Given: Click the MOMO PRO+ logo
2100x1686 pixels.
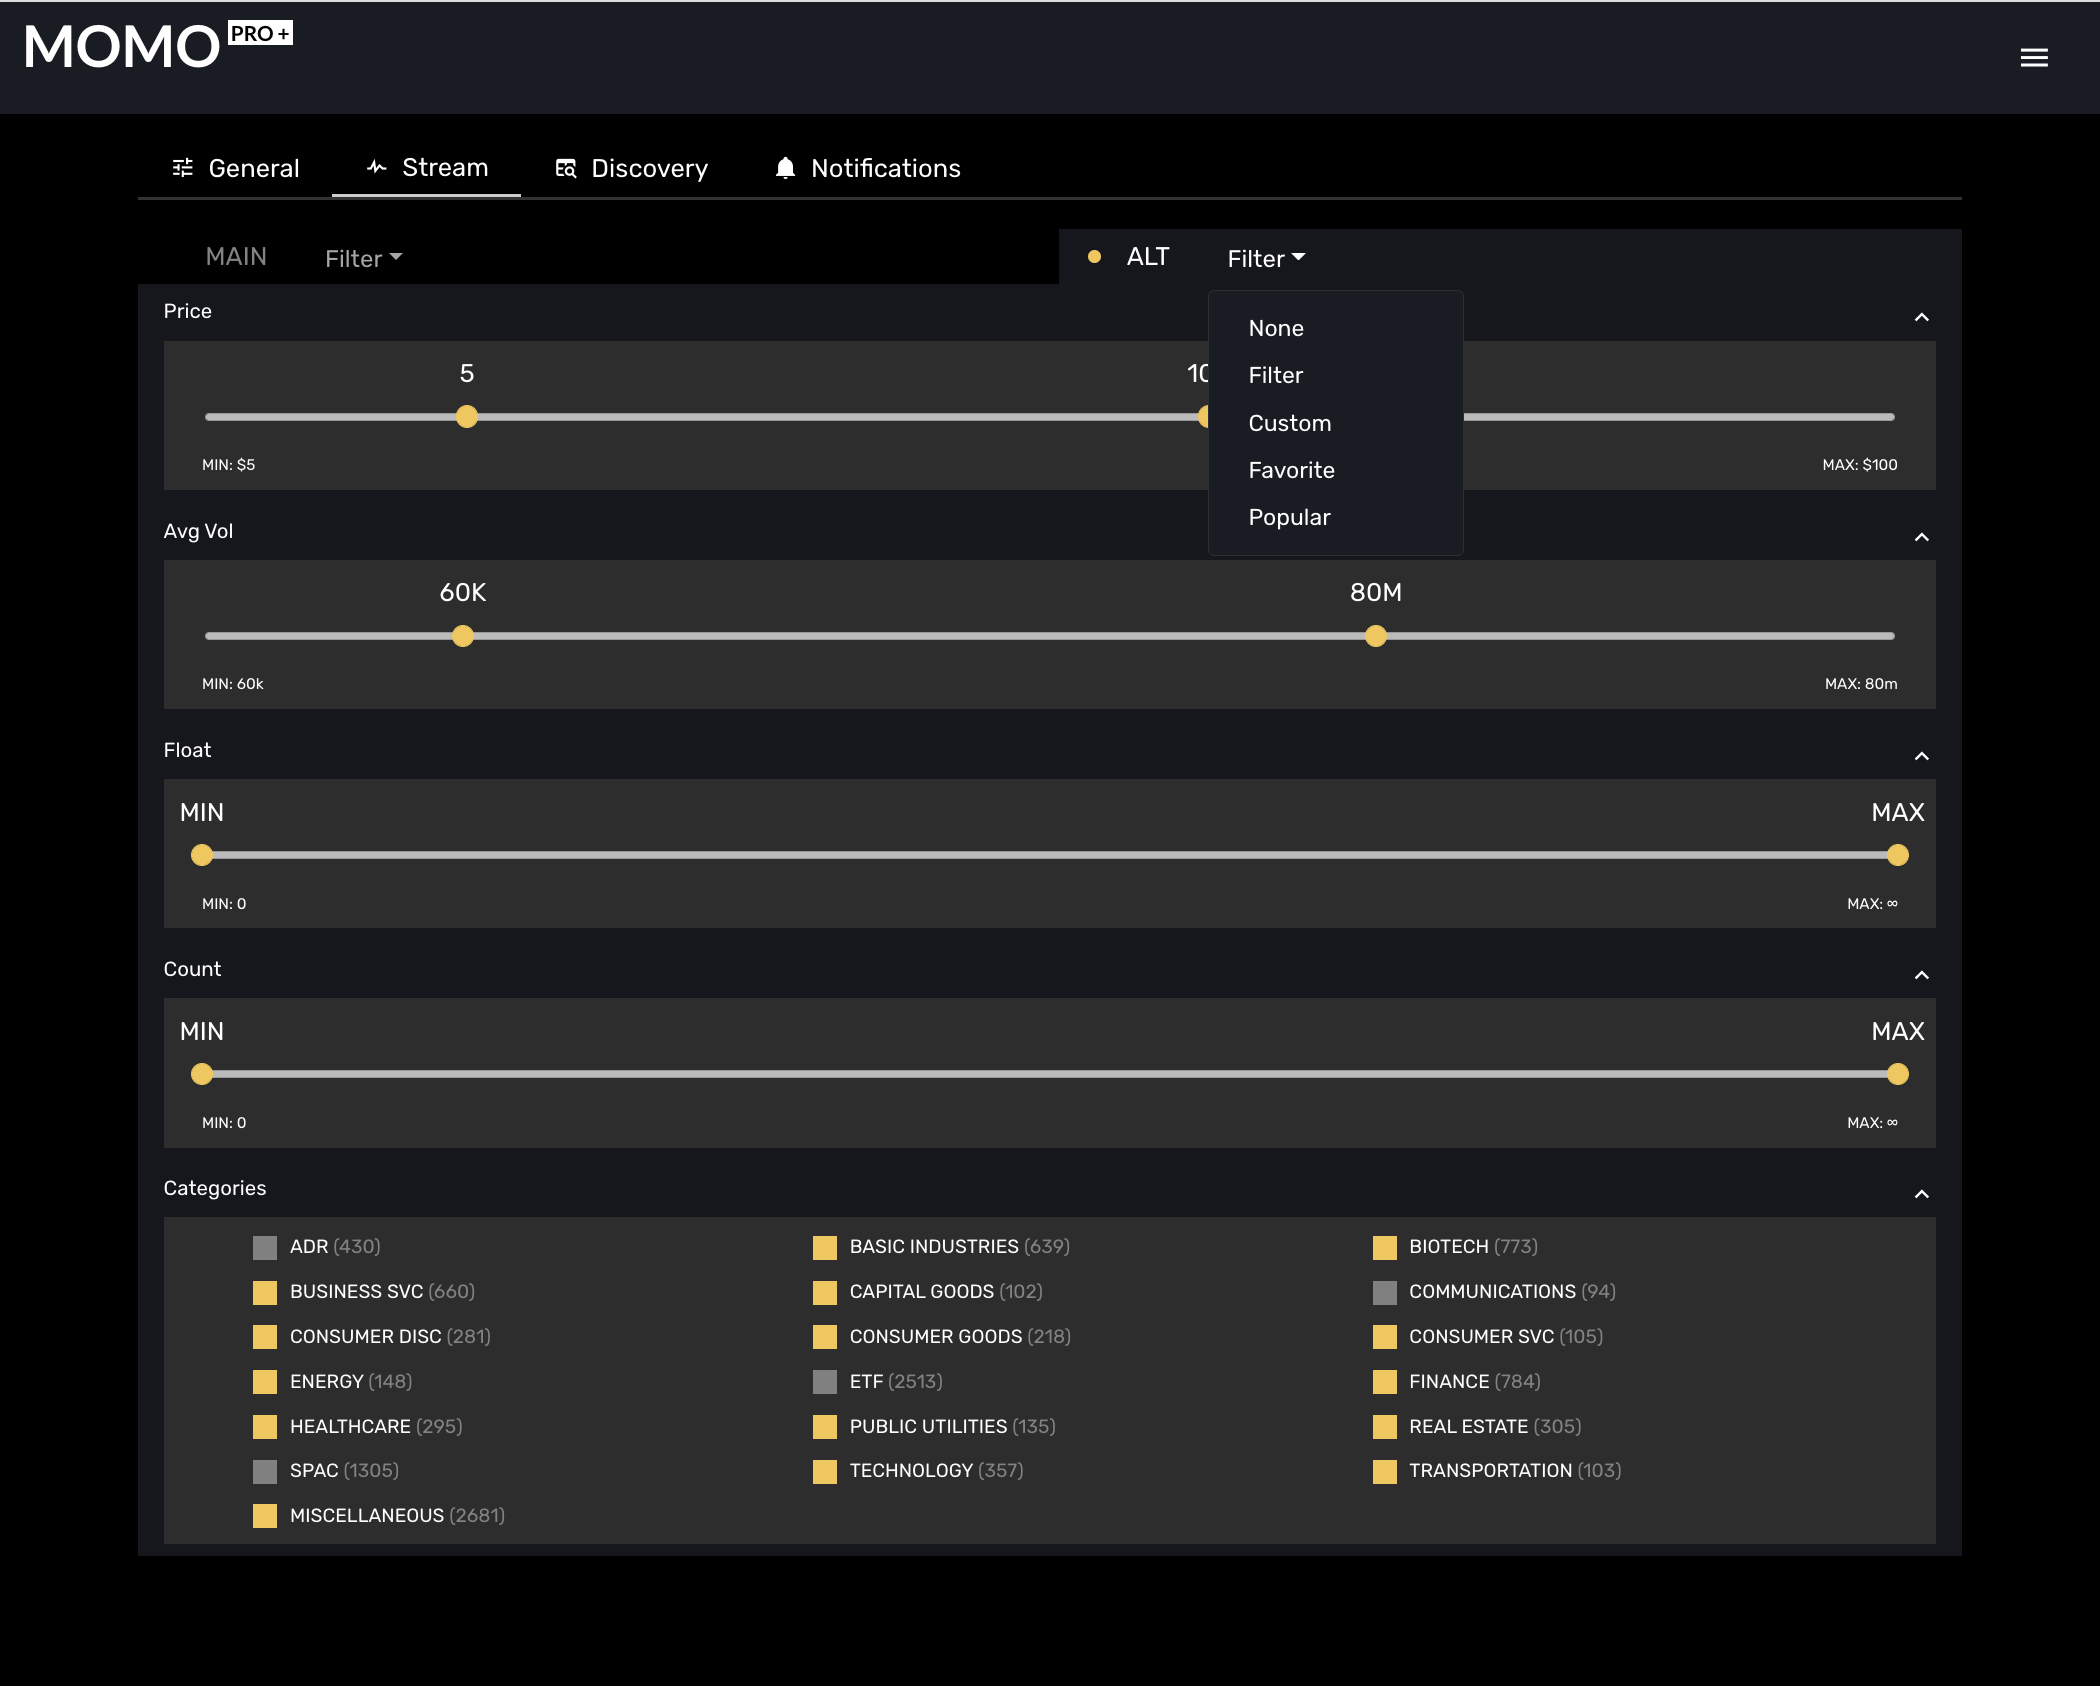Looking at the screenshot, I should coord(157,45).
